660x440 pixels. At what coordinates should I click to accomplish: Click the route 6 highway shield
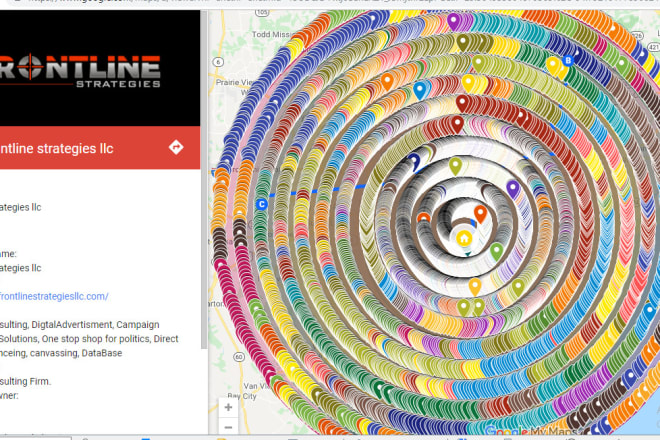(218, 62)
